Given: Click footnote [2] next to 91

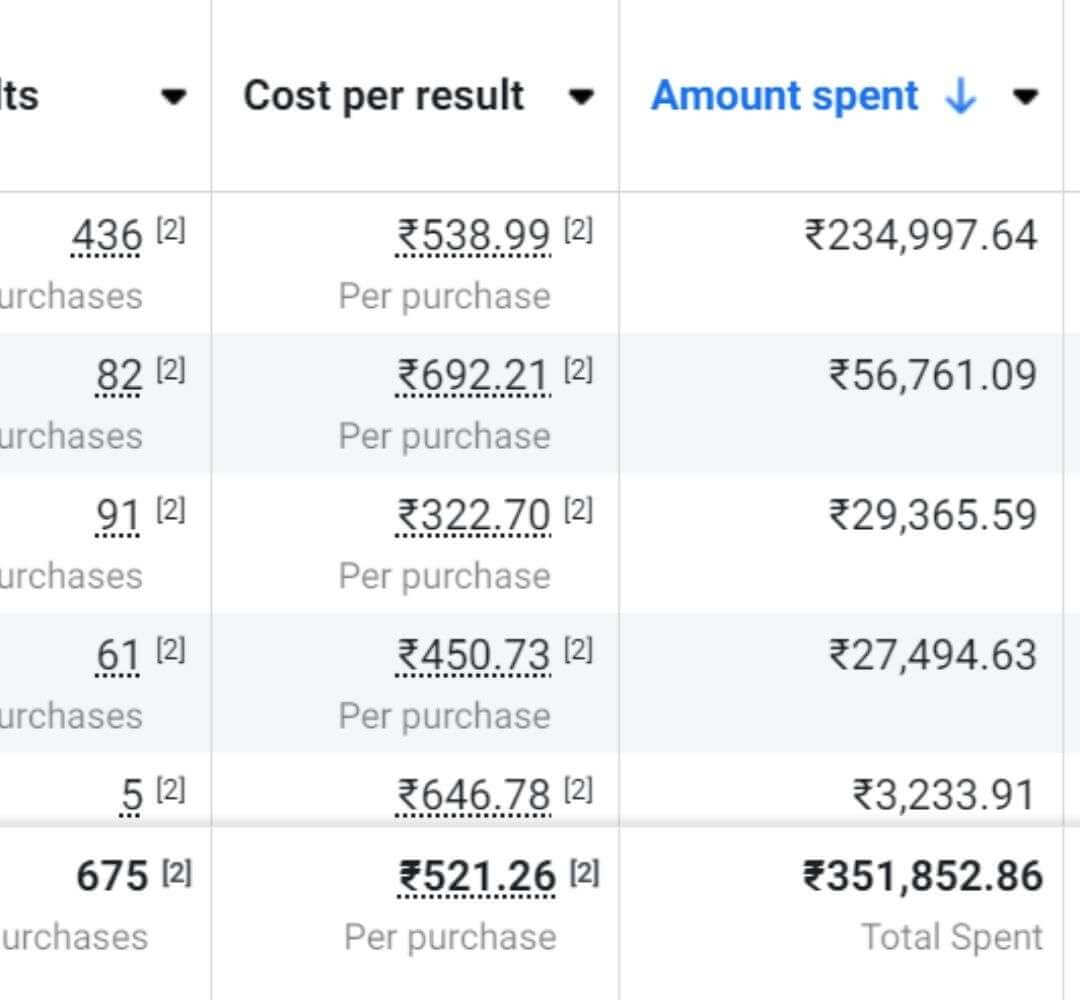Looking at the screenshot, I should click(x=171, y=509).
